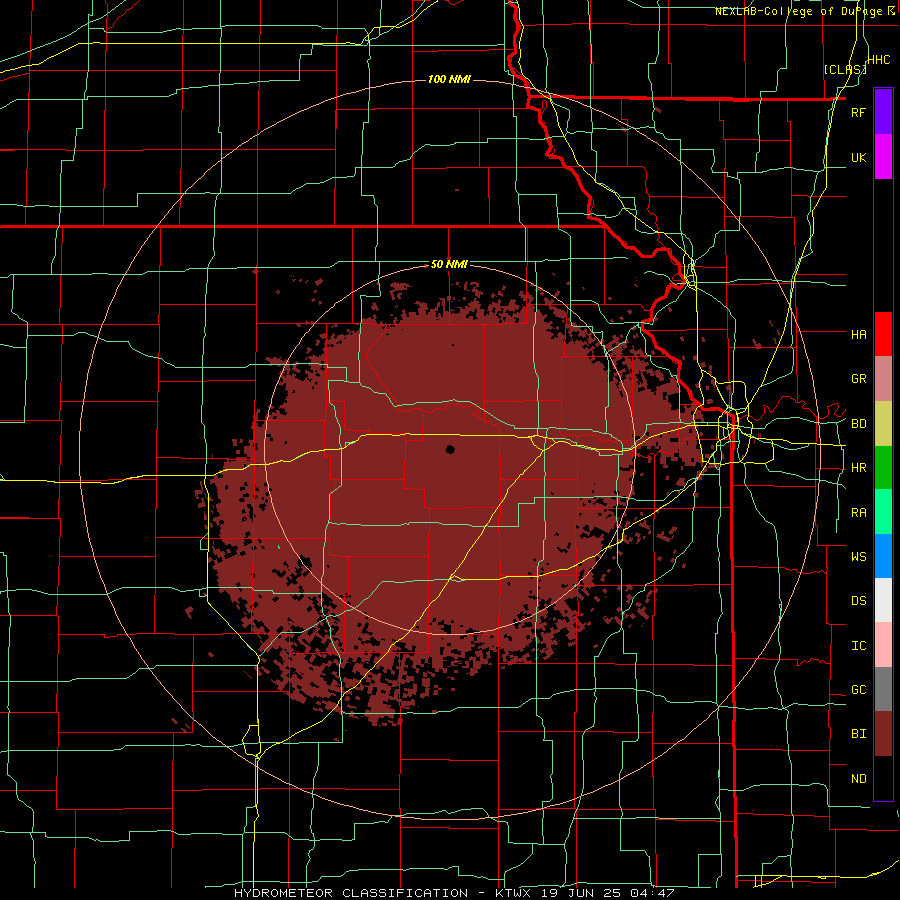The width and height of the screenshot is (900, 900).
Task: Click the gray GC legend color swatch
Action: [883, 689]
